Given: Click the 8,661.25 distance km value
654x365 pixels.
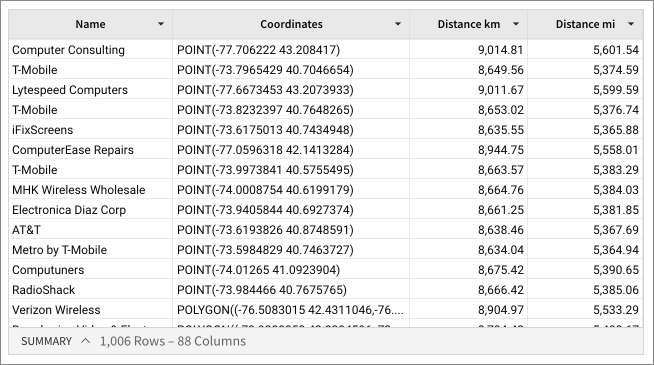Looking at the screenshot, I should click(501, 210).
